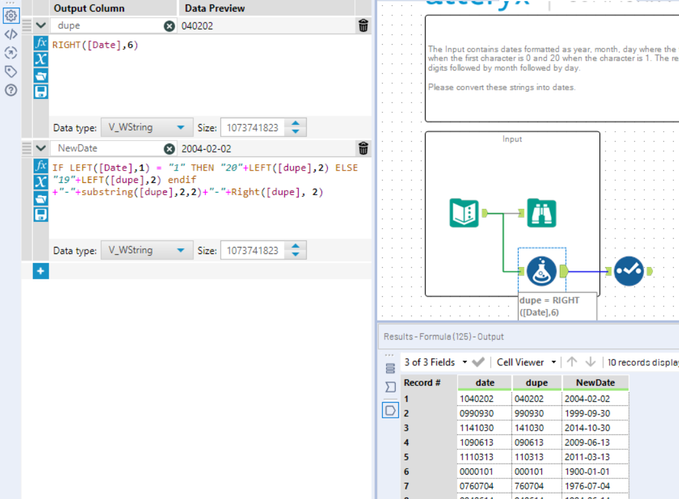The image size is (679, 499).
Task: Select the Text Input tool on canvas
Action: [464, 213]
